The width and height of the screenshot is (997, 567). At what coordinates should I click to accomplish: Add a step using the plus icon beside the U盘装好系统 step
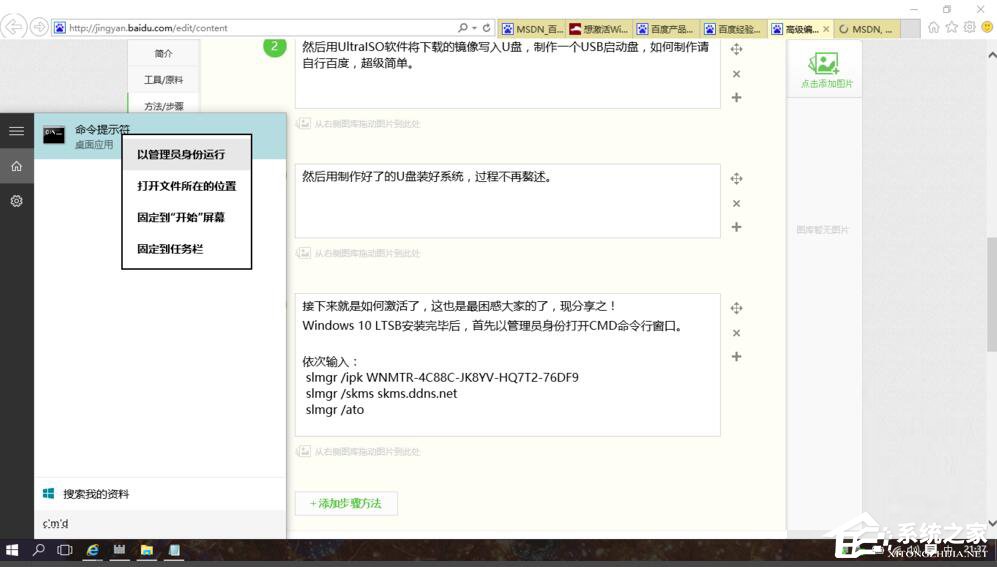coord(736,227)
